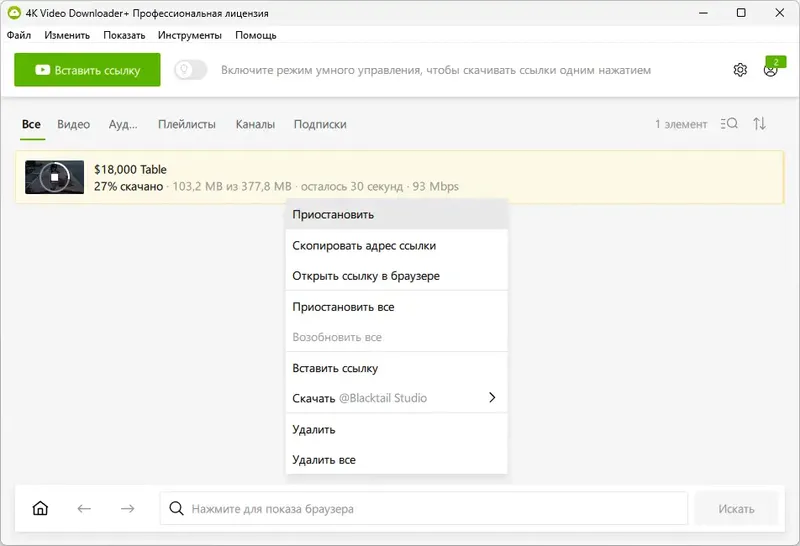Viewport: 800px width, 546px height.
Task: Choose Скопировать адрес ссылки option
Action: (364, 245)
